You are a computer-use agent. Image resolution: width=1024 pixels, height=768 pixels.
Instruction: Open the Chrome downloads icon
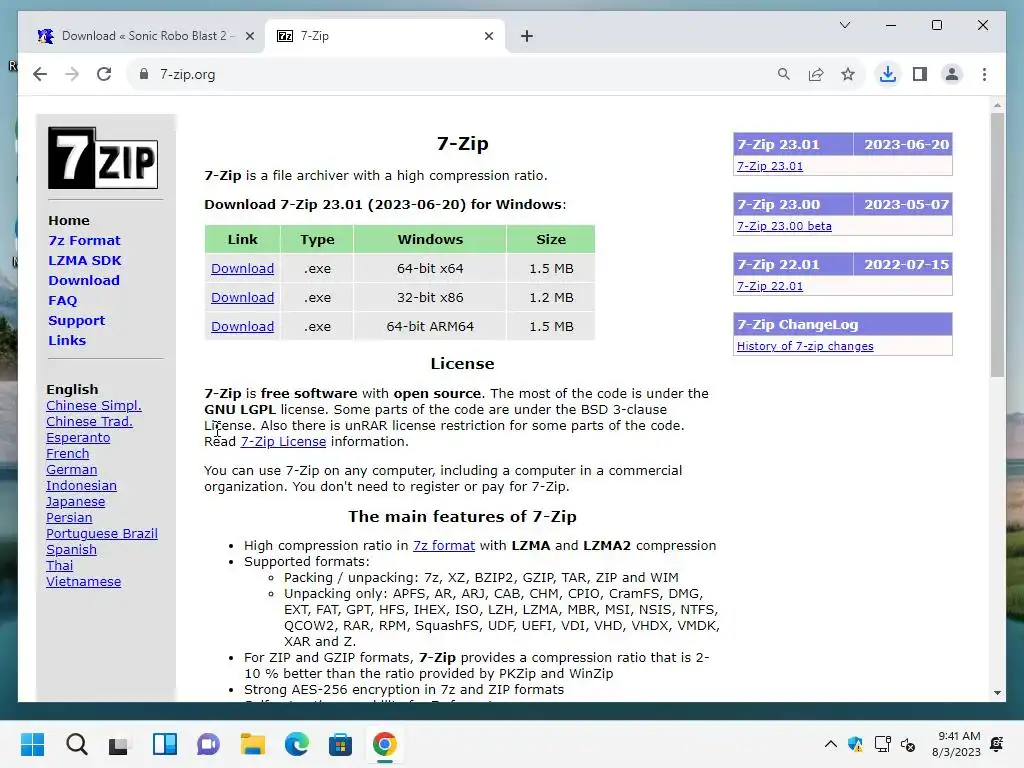(888, 74)
